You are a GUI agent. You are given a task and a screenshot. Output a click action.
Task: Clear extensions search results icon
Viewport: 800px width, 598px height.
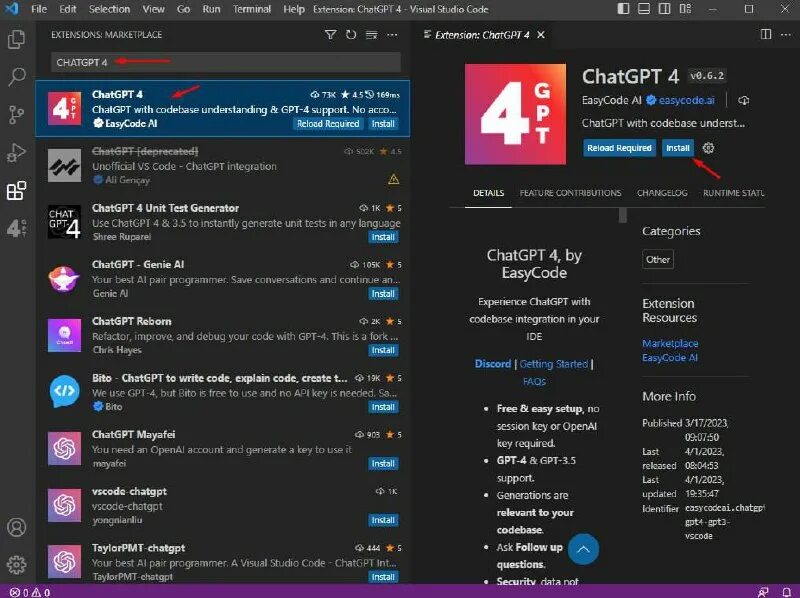tap(371, 35)
